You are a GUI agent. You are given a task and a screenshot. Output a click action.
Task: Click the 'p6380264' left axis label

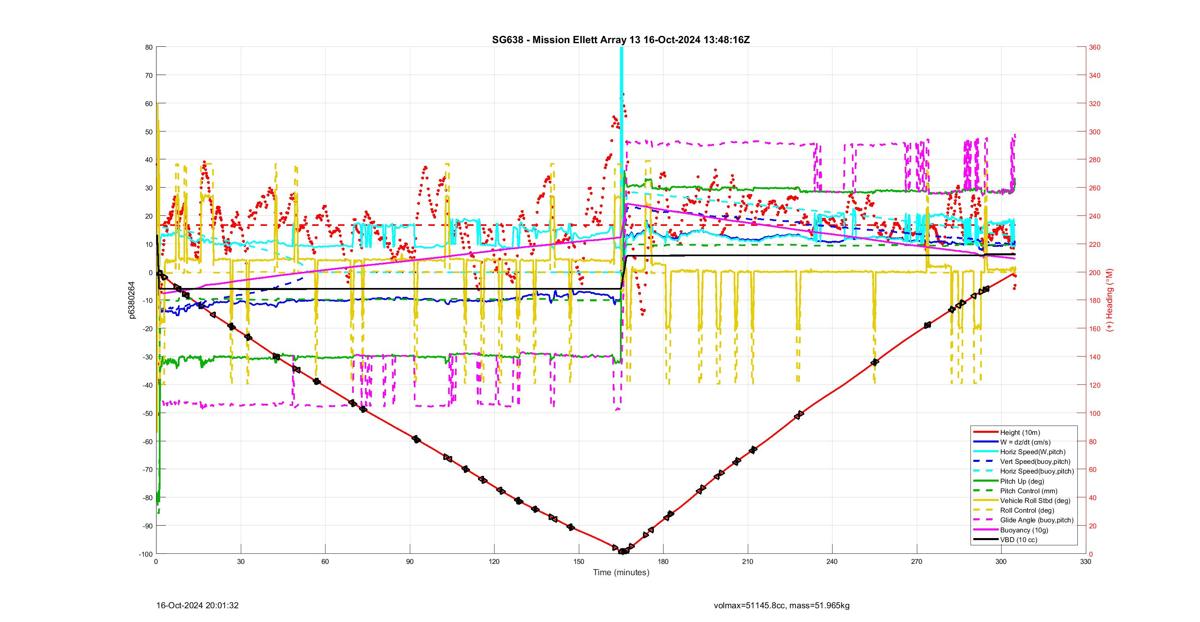131,300
